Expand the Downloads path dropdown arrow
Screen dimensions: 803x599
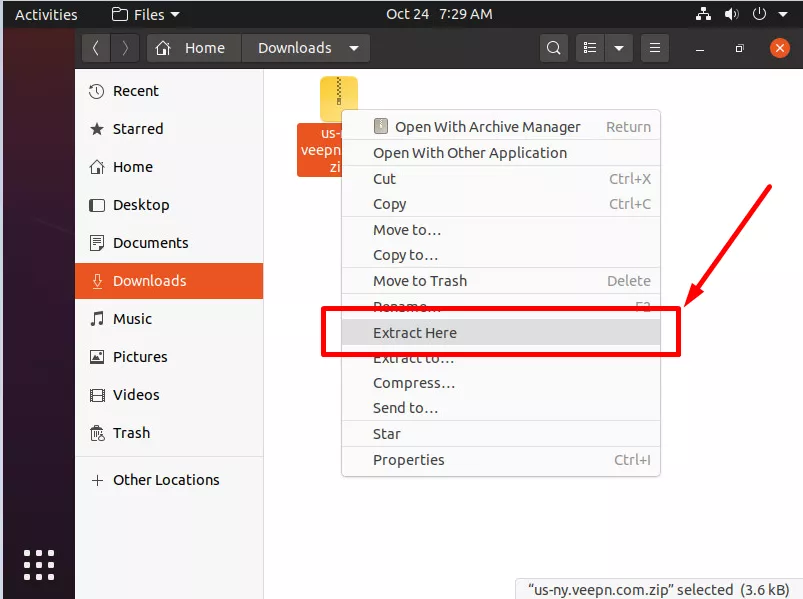pyautogui.click(x=354, y=48)
